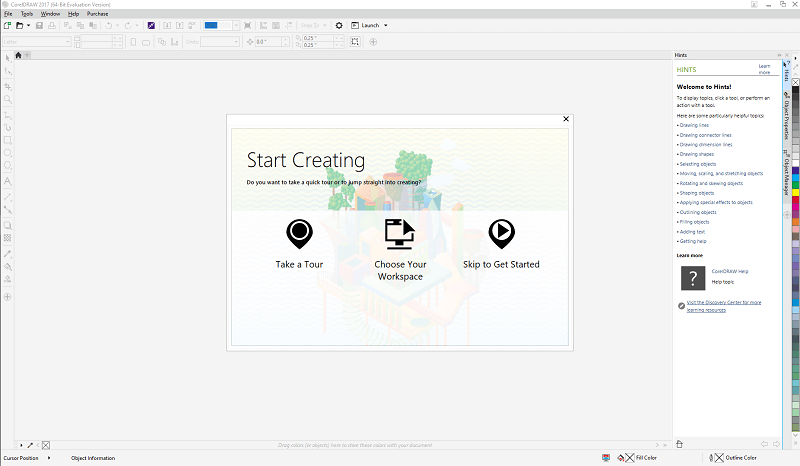Select the Drop Shadow tool in toolbox
The width and height of the screenshot is (800, 466).
tap(8, 225)
